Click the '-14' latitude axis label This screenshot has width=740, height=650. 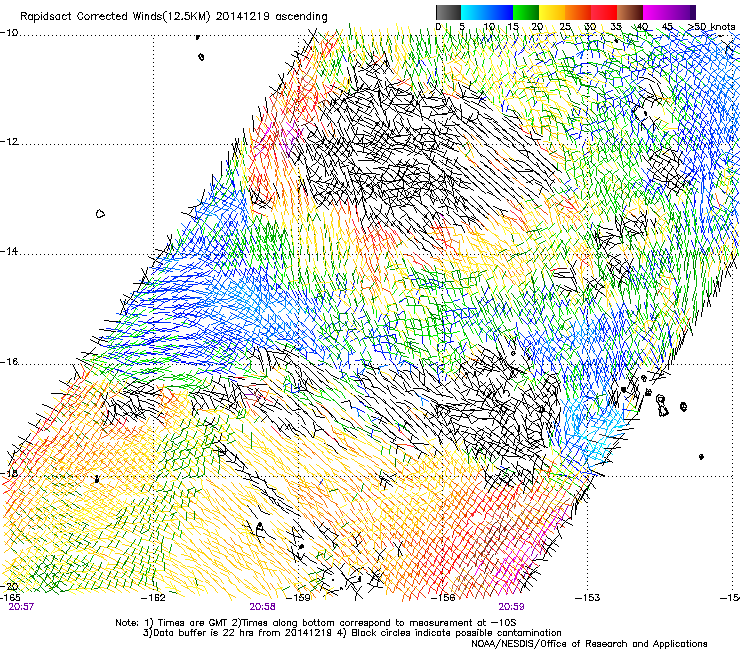click(x=9, y=252)
